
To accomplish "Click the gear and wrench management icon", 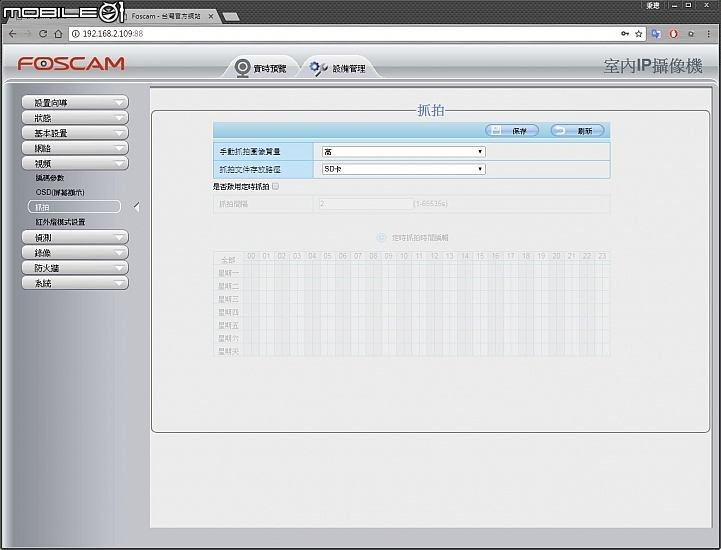I will pyautogui.click(x=318, y=68).
